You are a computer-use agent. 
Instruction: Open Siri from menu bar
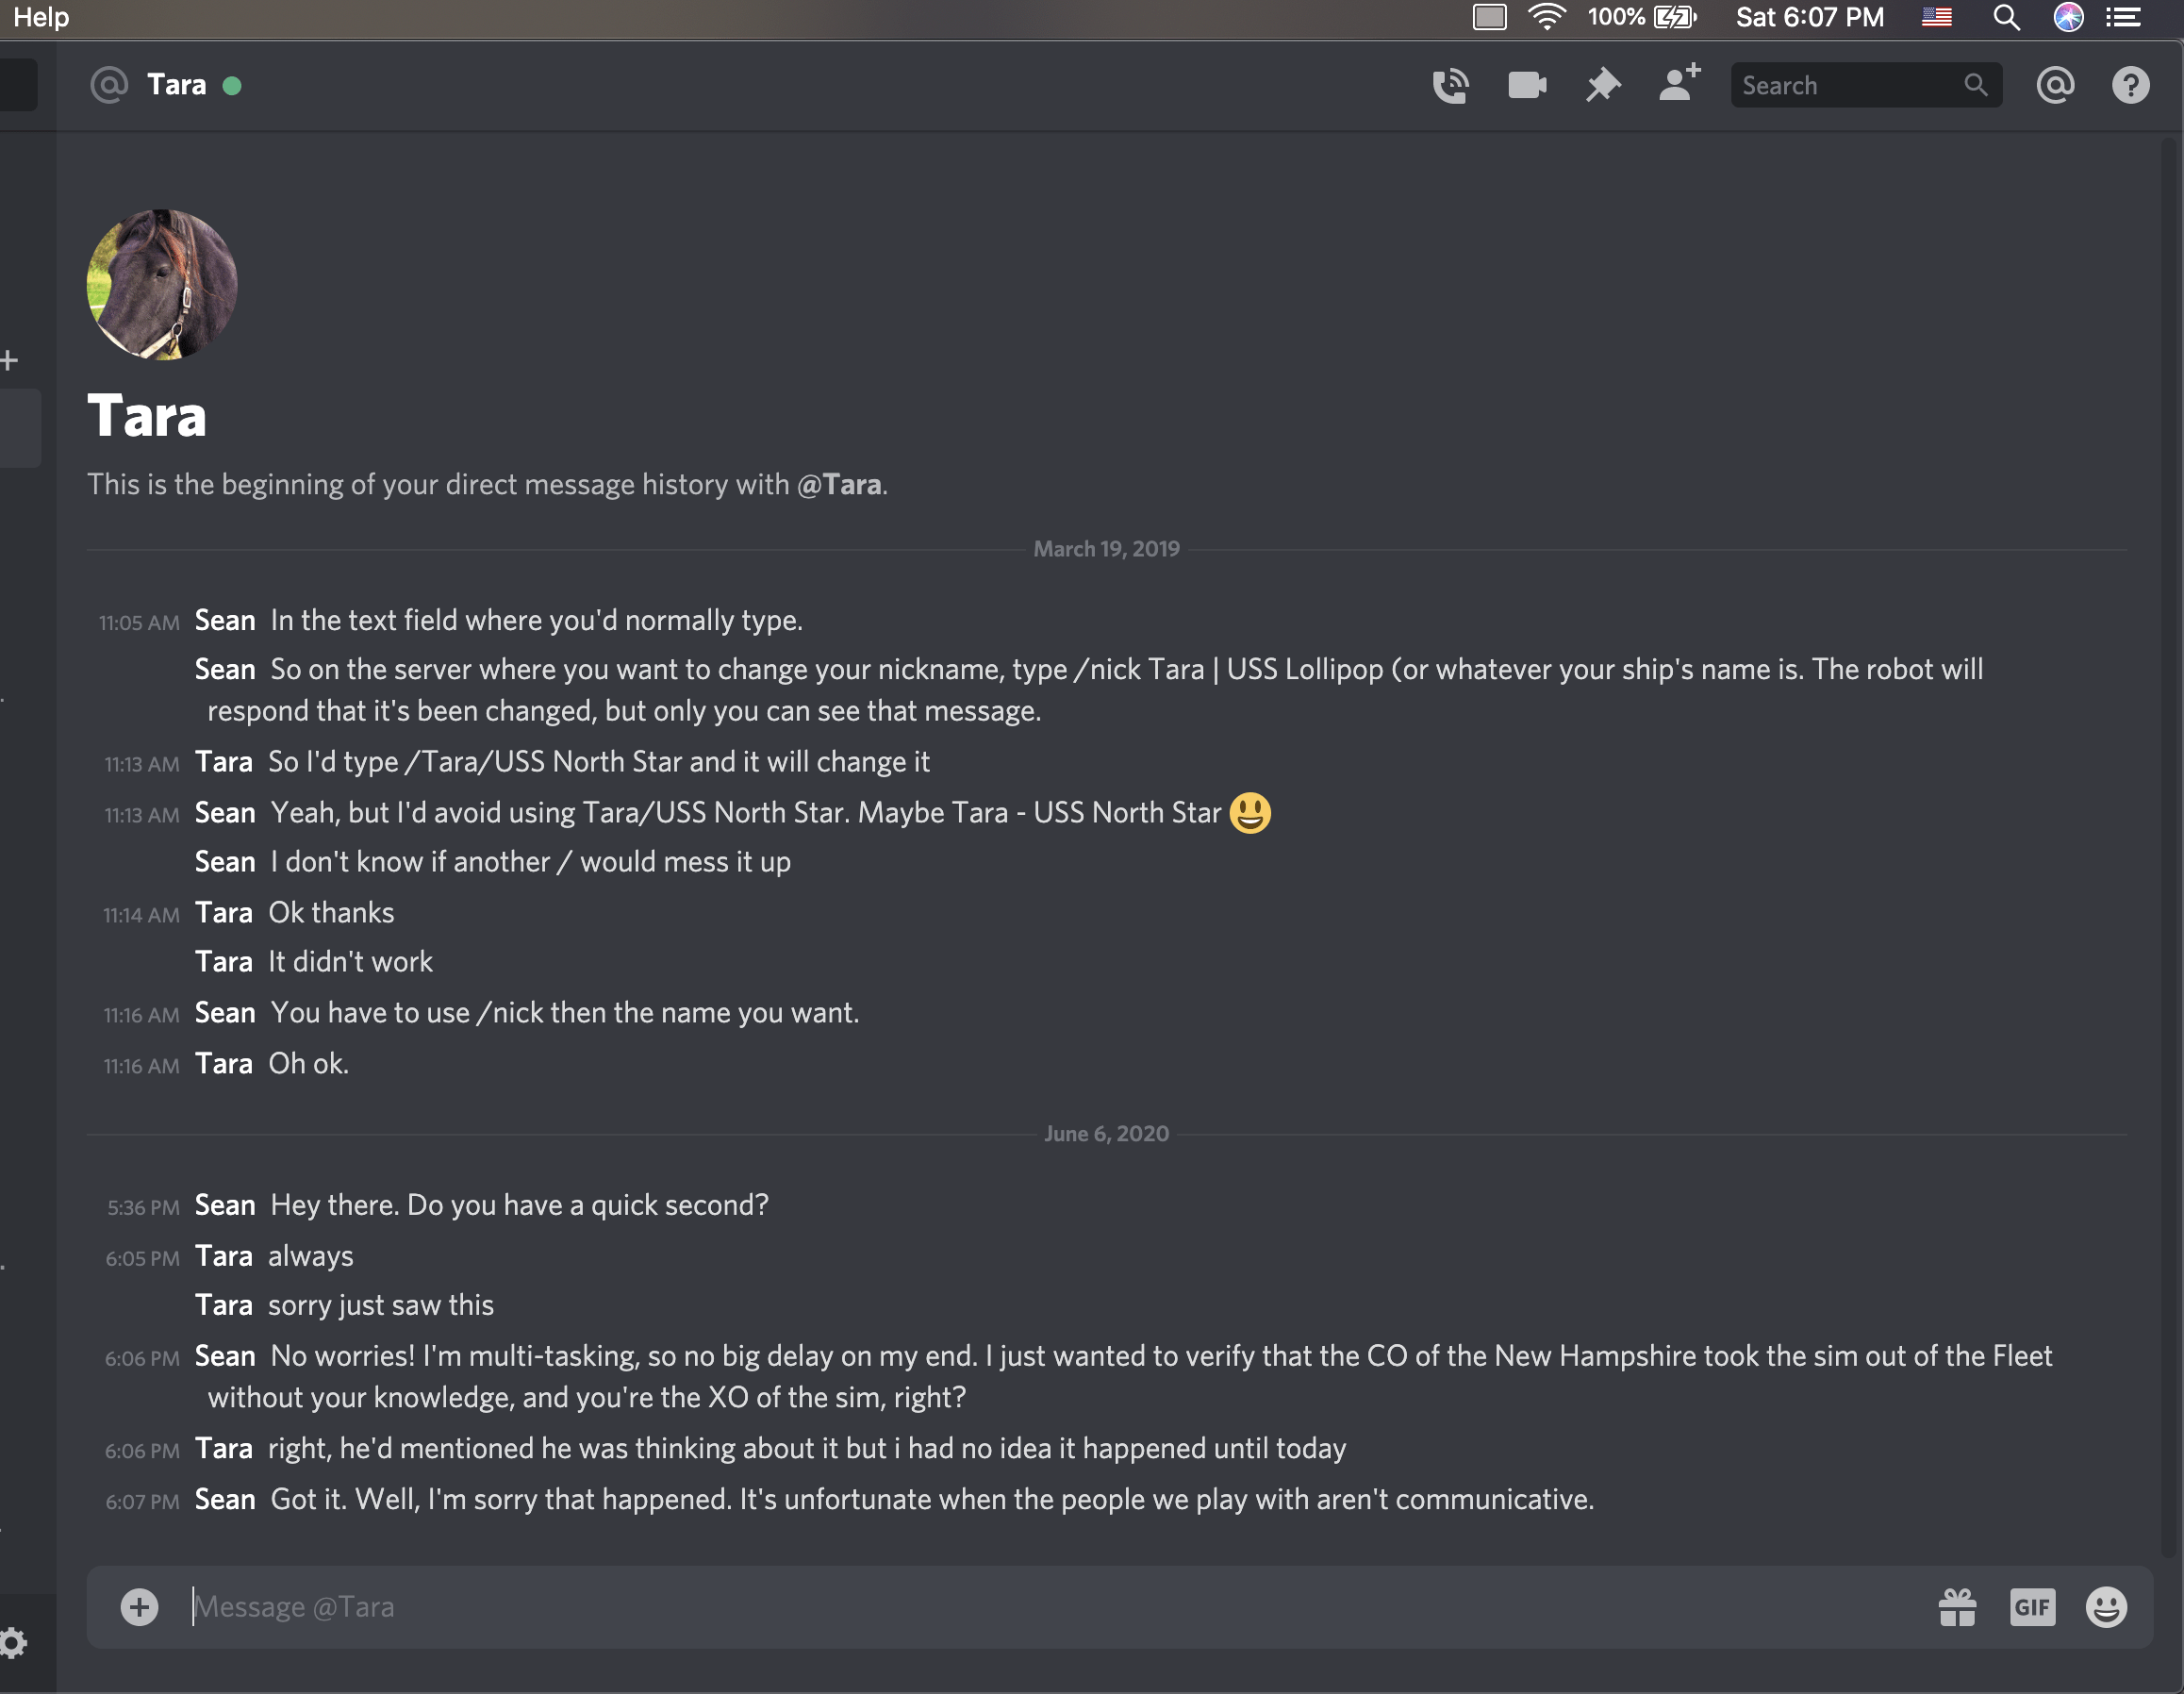pyautogui.click(x=2068, y=17)
